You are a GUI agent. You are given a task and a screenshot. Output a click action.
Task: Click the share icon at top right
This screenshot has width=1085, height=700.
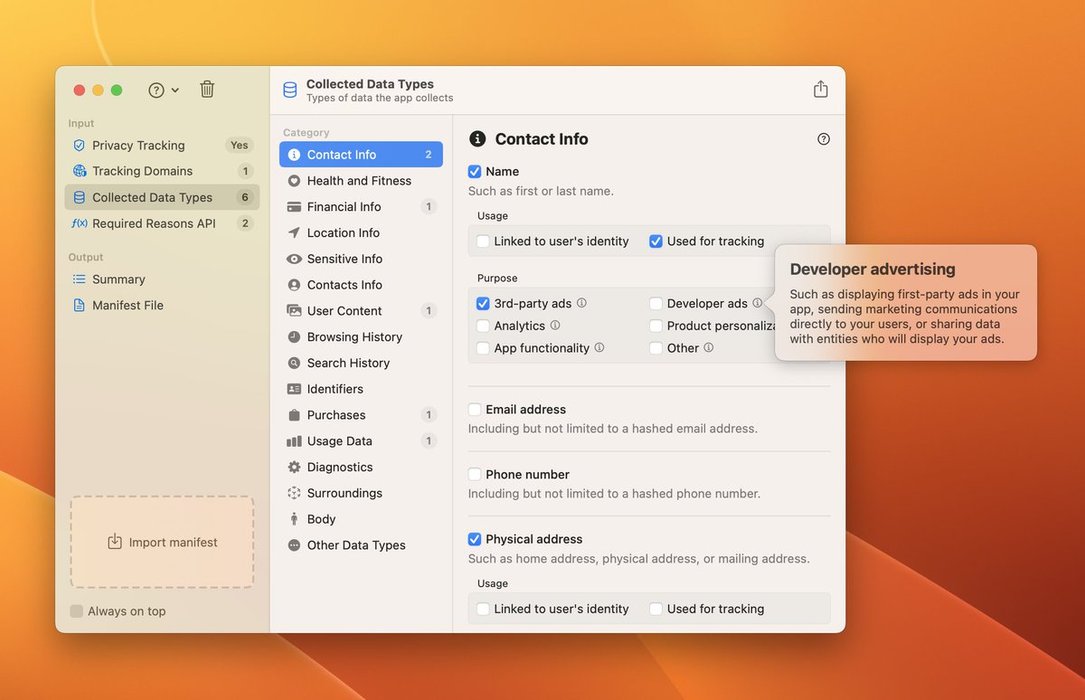click(x=820, y=89)
